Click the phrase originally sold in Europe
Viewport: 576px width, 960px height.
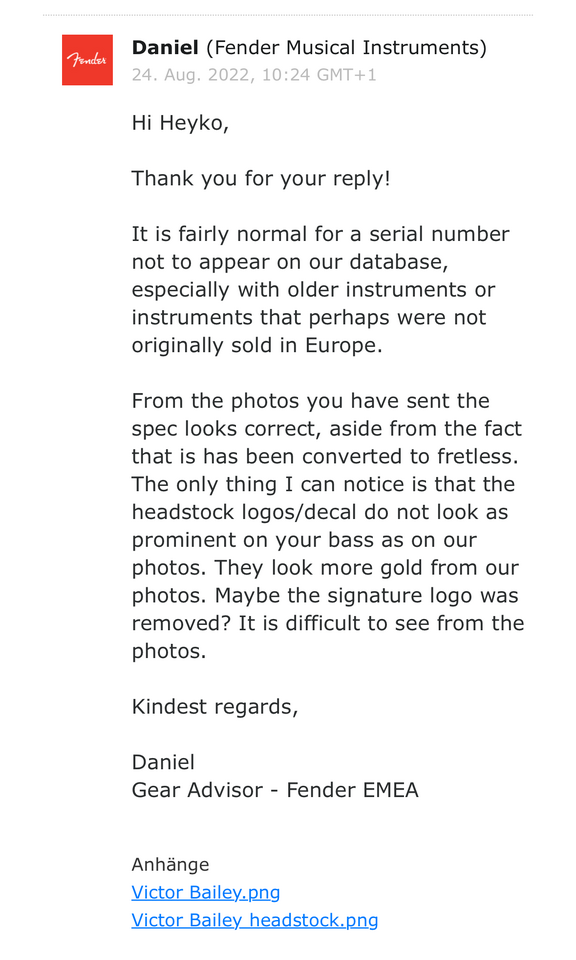tap(257, 345)
